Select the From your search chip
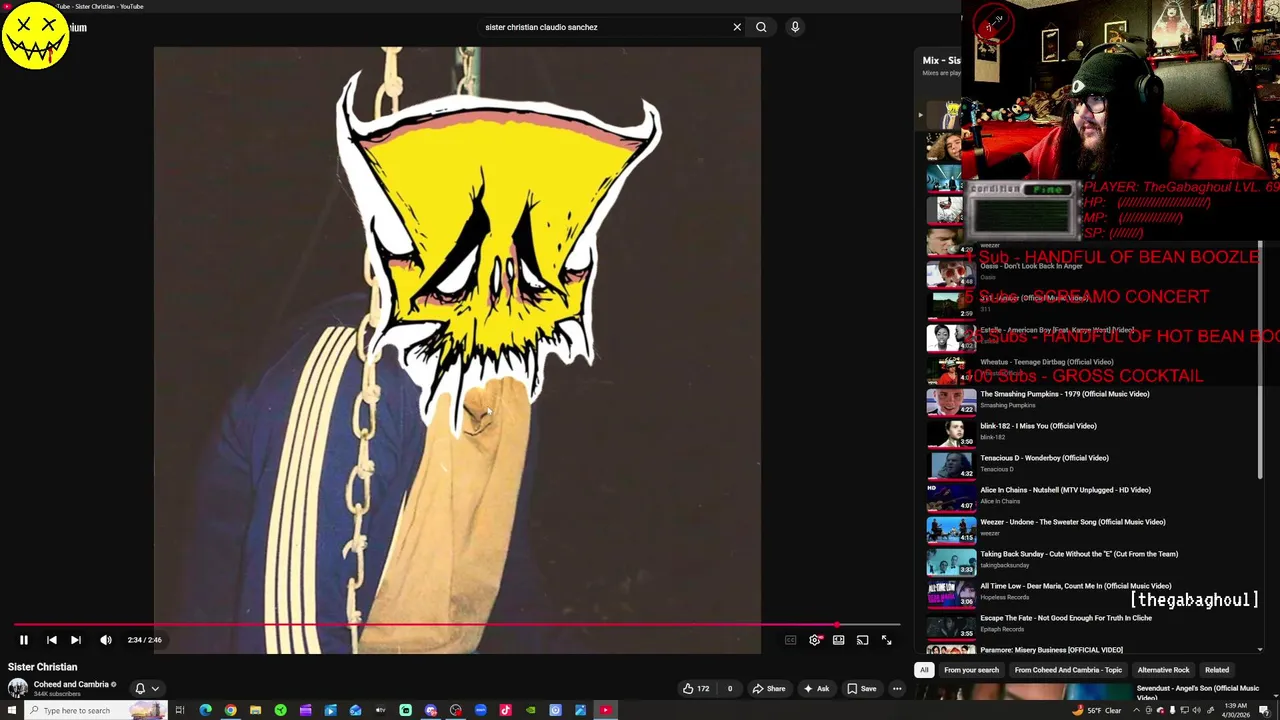 click(x=971, y=670)
